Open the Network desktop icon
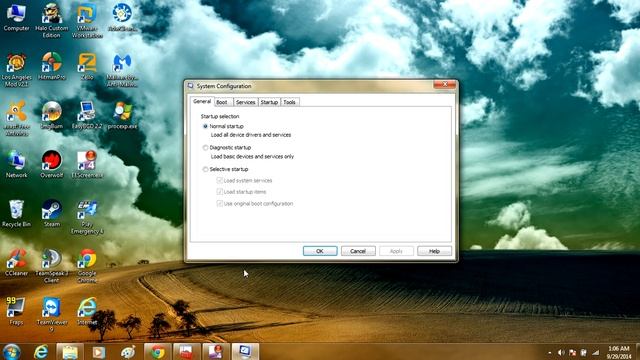The width and height of the screenshot is (640, 360). coord(16,164)
